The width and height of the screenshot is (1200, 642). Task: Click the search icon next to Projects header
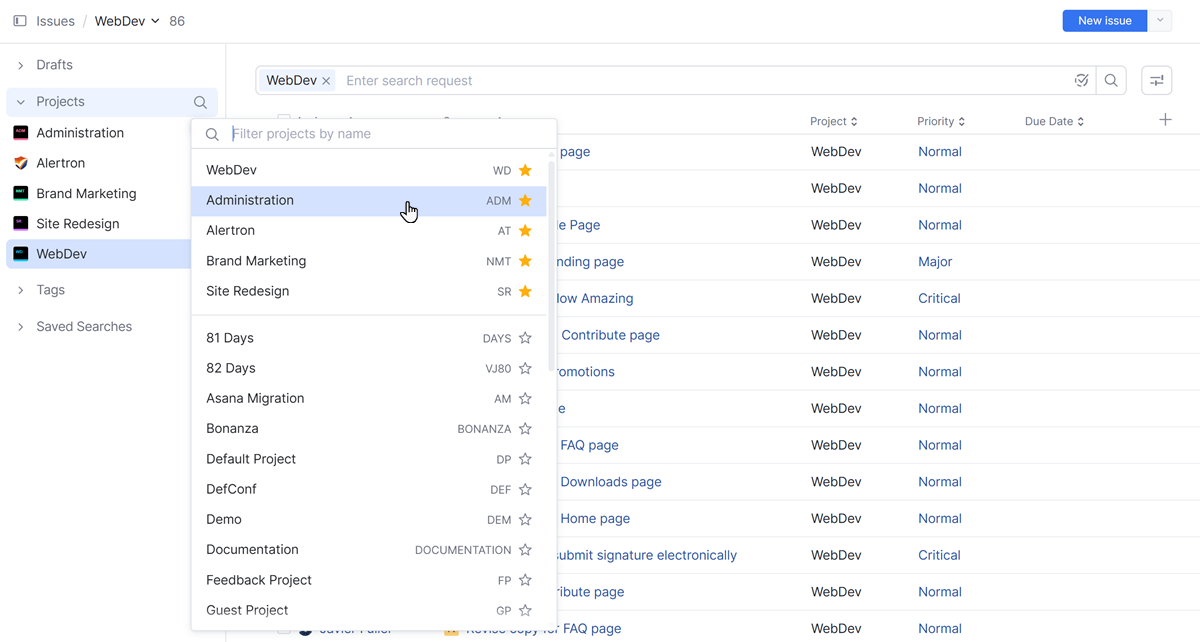pos(200,102)
